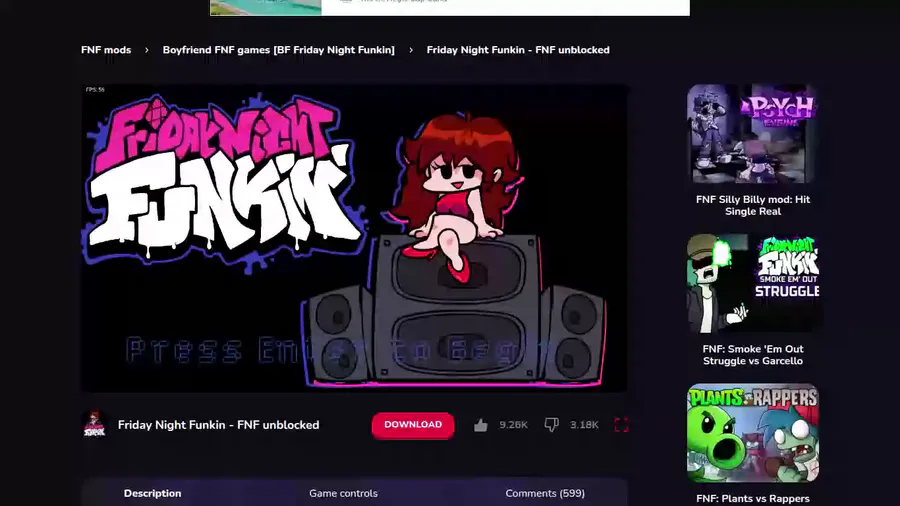Click the red DOWNLOAD button
Viewport: 900px width, 506px height.
[x=413, y=425]
